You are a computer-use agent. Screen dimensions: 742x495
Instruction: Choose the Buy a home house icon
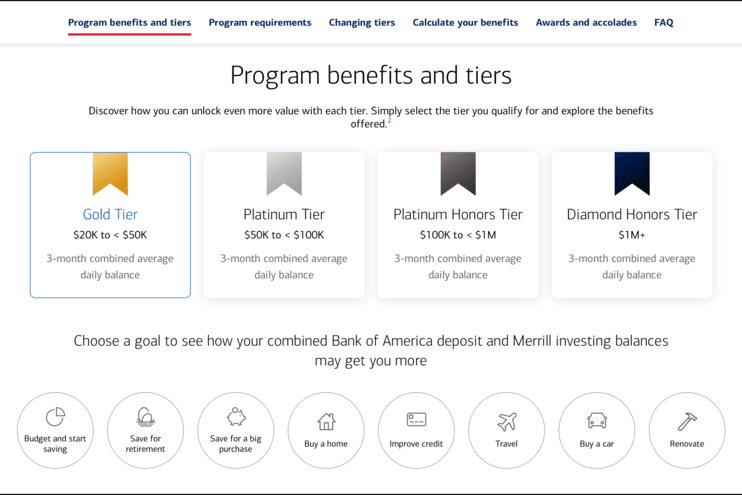326,421
